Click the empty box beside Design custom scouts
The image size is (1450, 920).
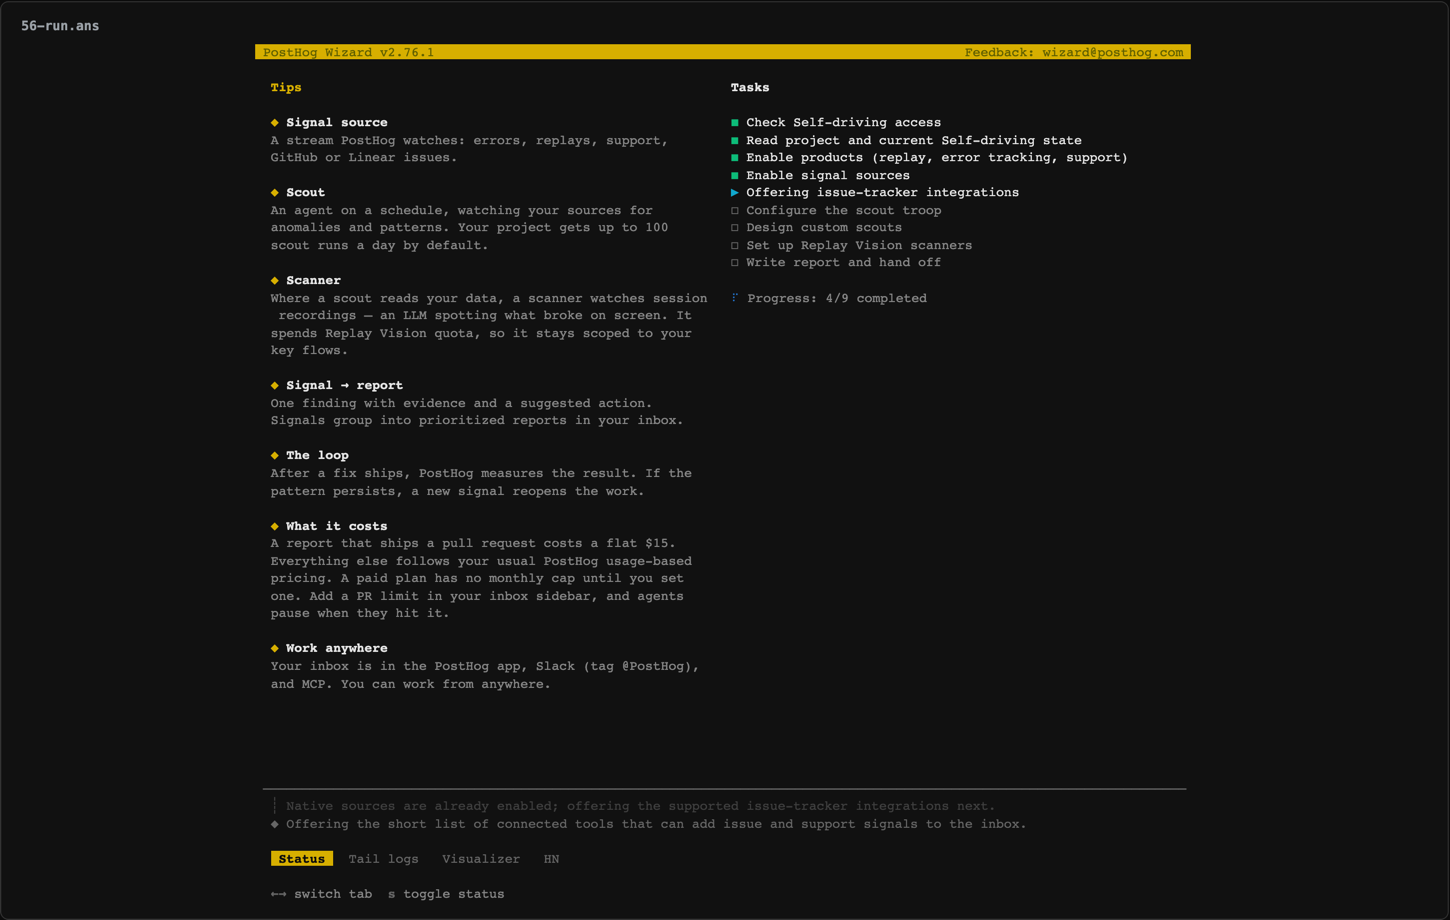(x=735, y=228)
